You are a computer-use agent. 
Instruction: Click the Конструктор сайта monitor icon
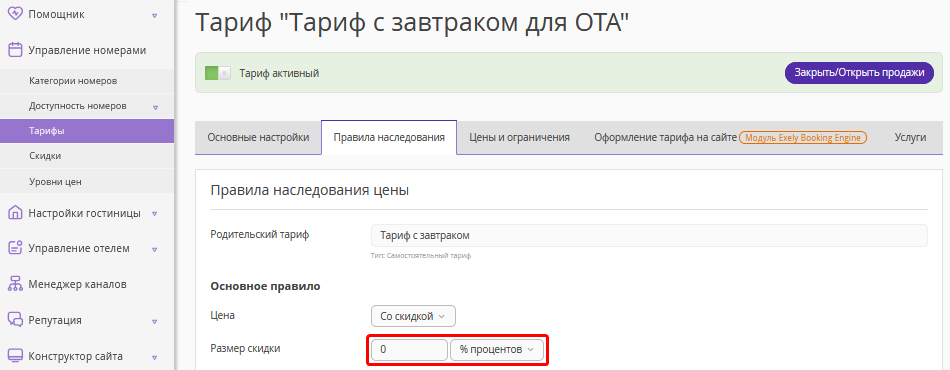(x=15, y=355)
